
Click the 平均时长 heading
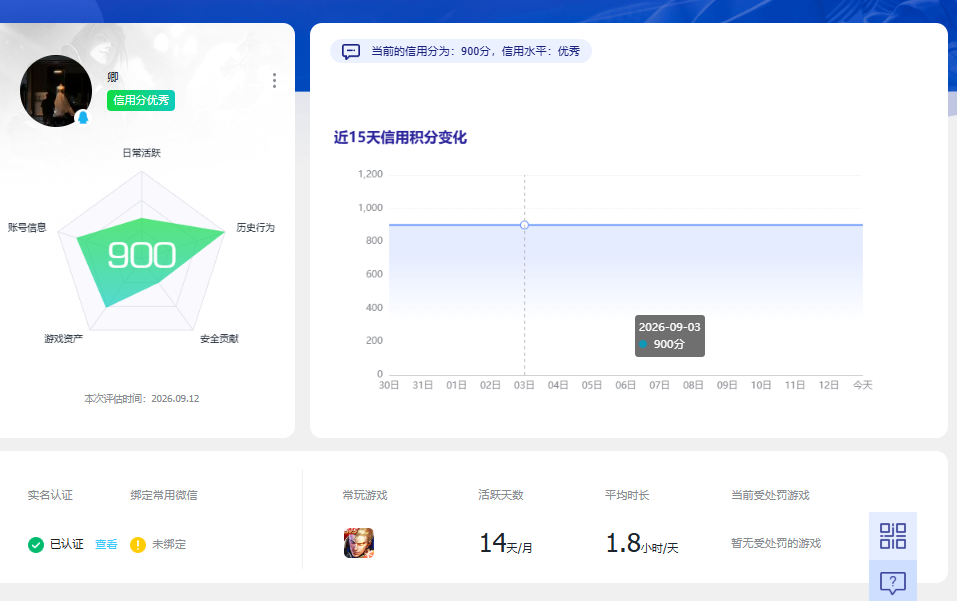click(x=627, y=495)
